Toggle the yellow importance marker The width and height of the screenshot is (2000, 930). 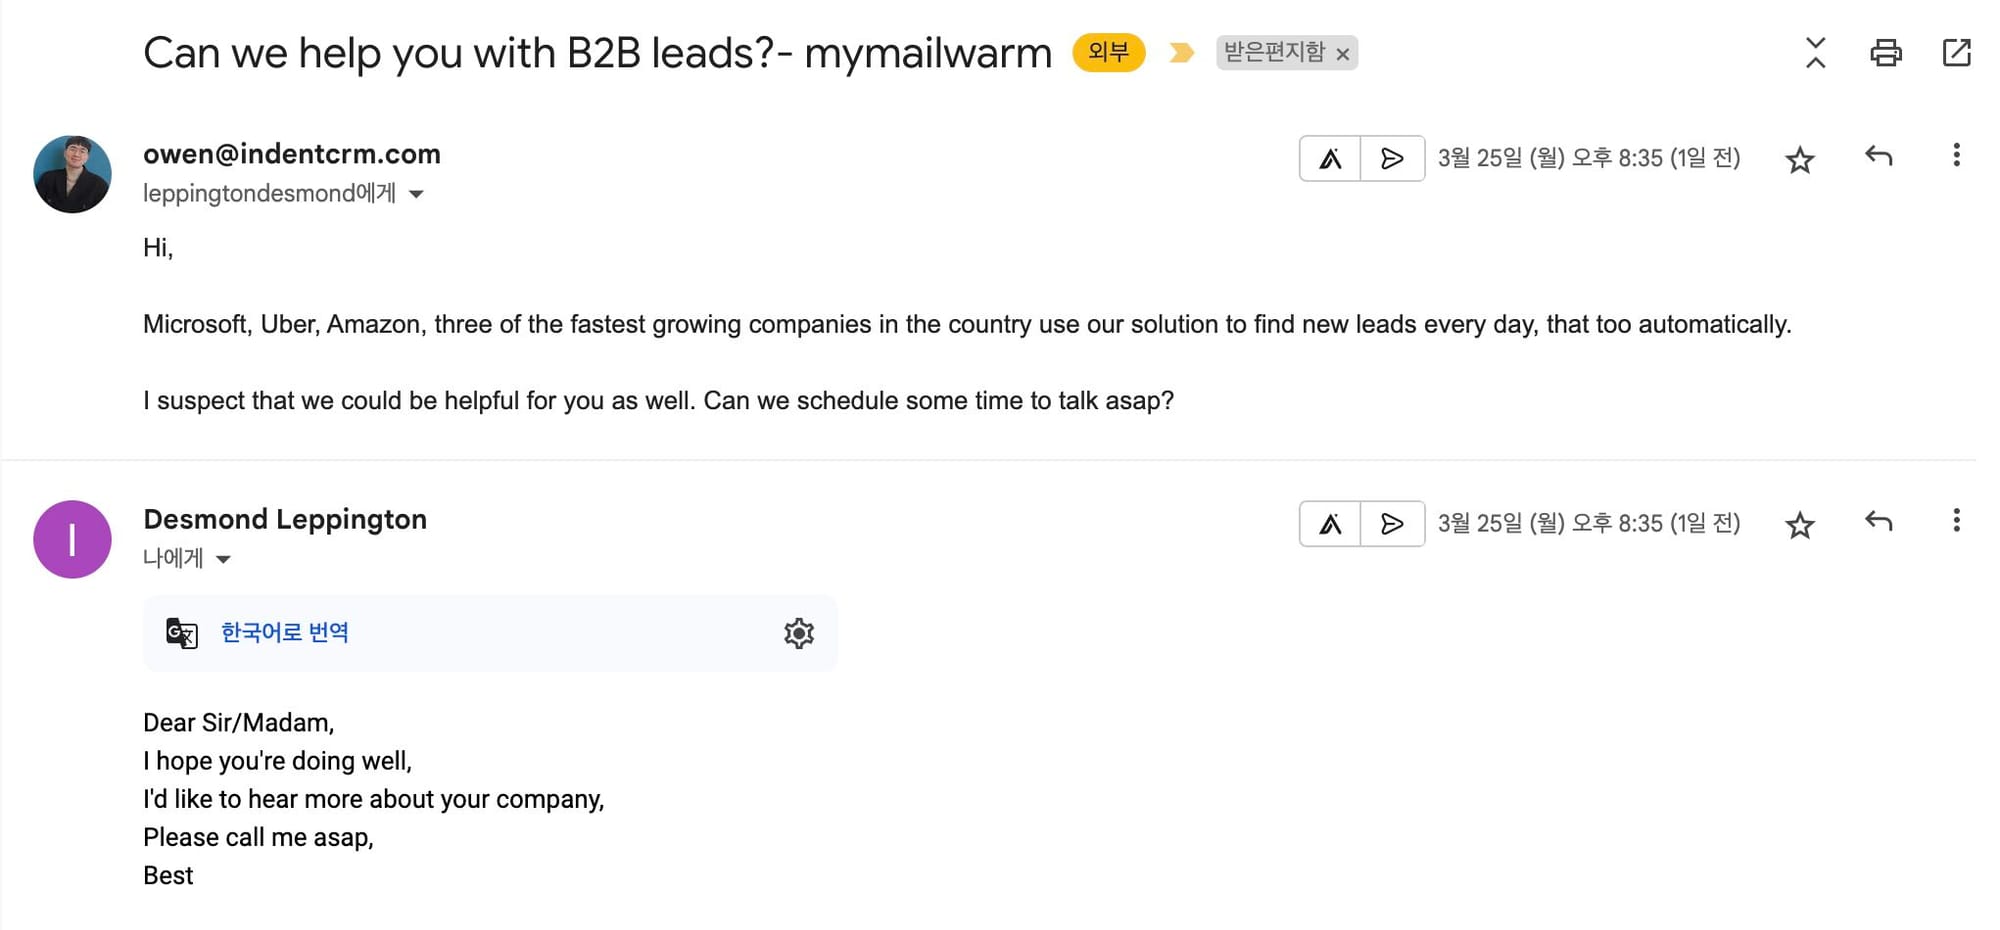[1181, 52]
